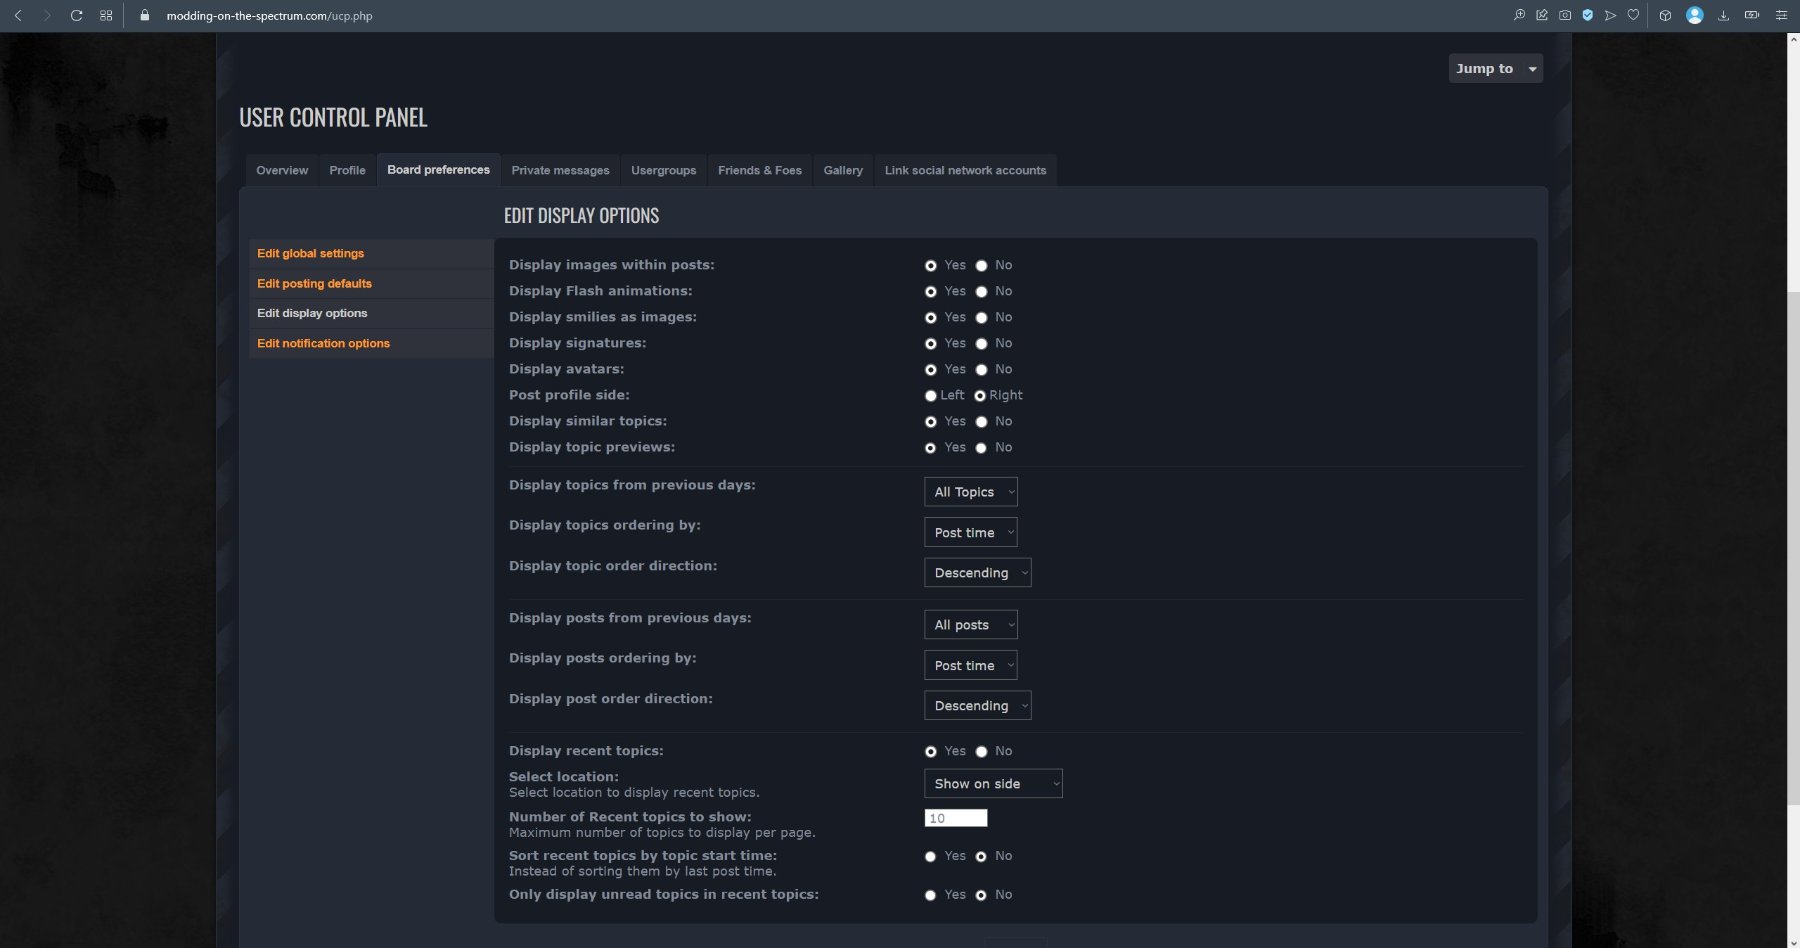Open Edit notification options link
Image resolution: width=1800 pixels, height=948 pixels.
tap(323, 344)
